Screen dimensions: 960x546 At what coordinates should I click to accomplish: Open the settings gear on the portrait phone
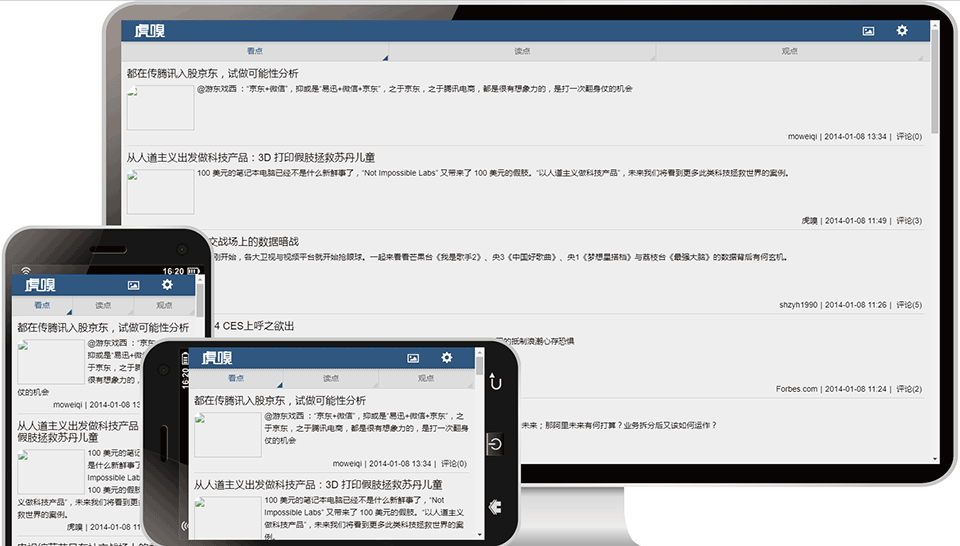167,285
